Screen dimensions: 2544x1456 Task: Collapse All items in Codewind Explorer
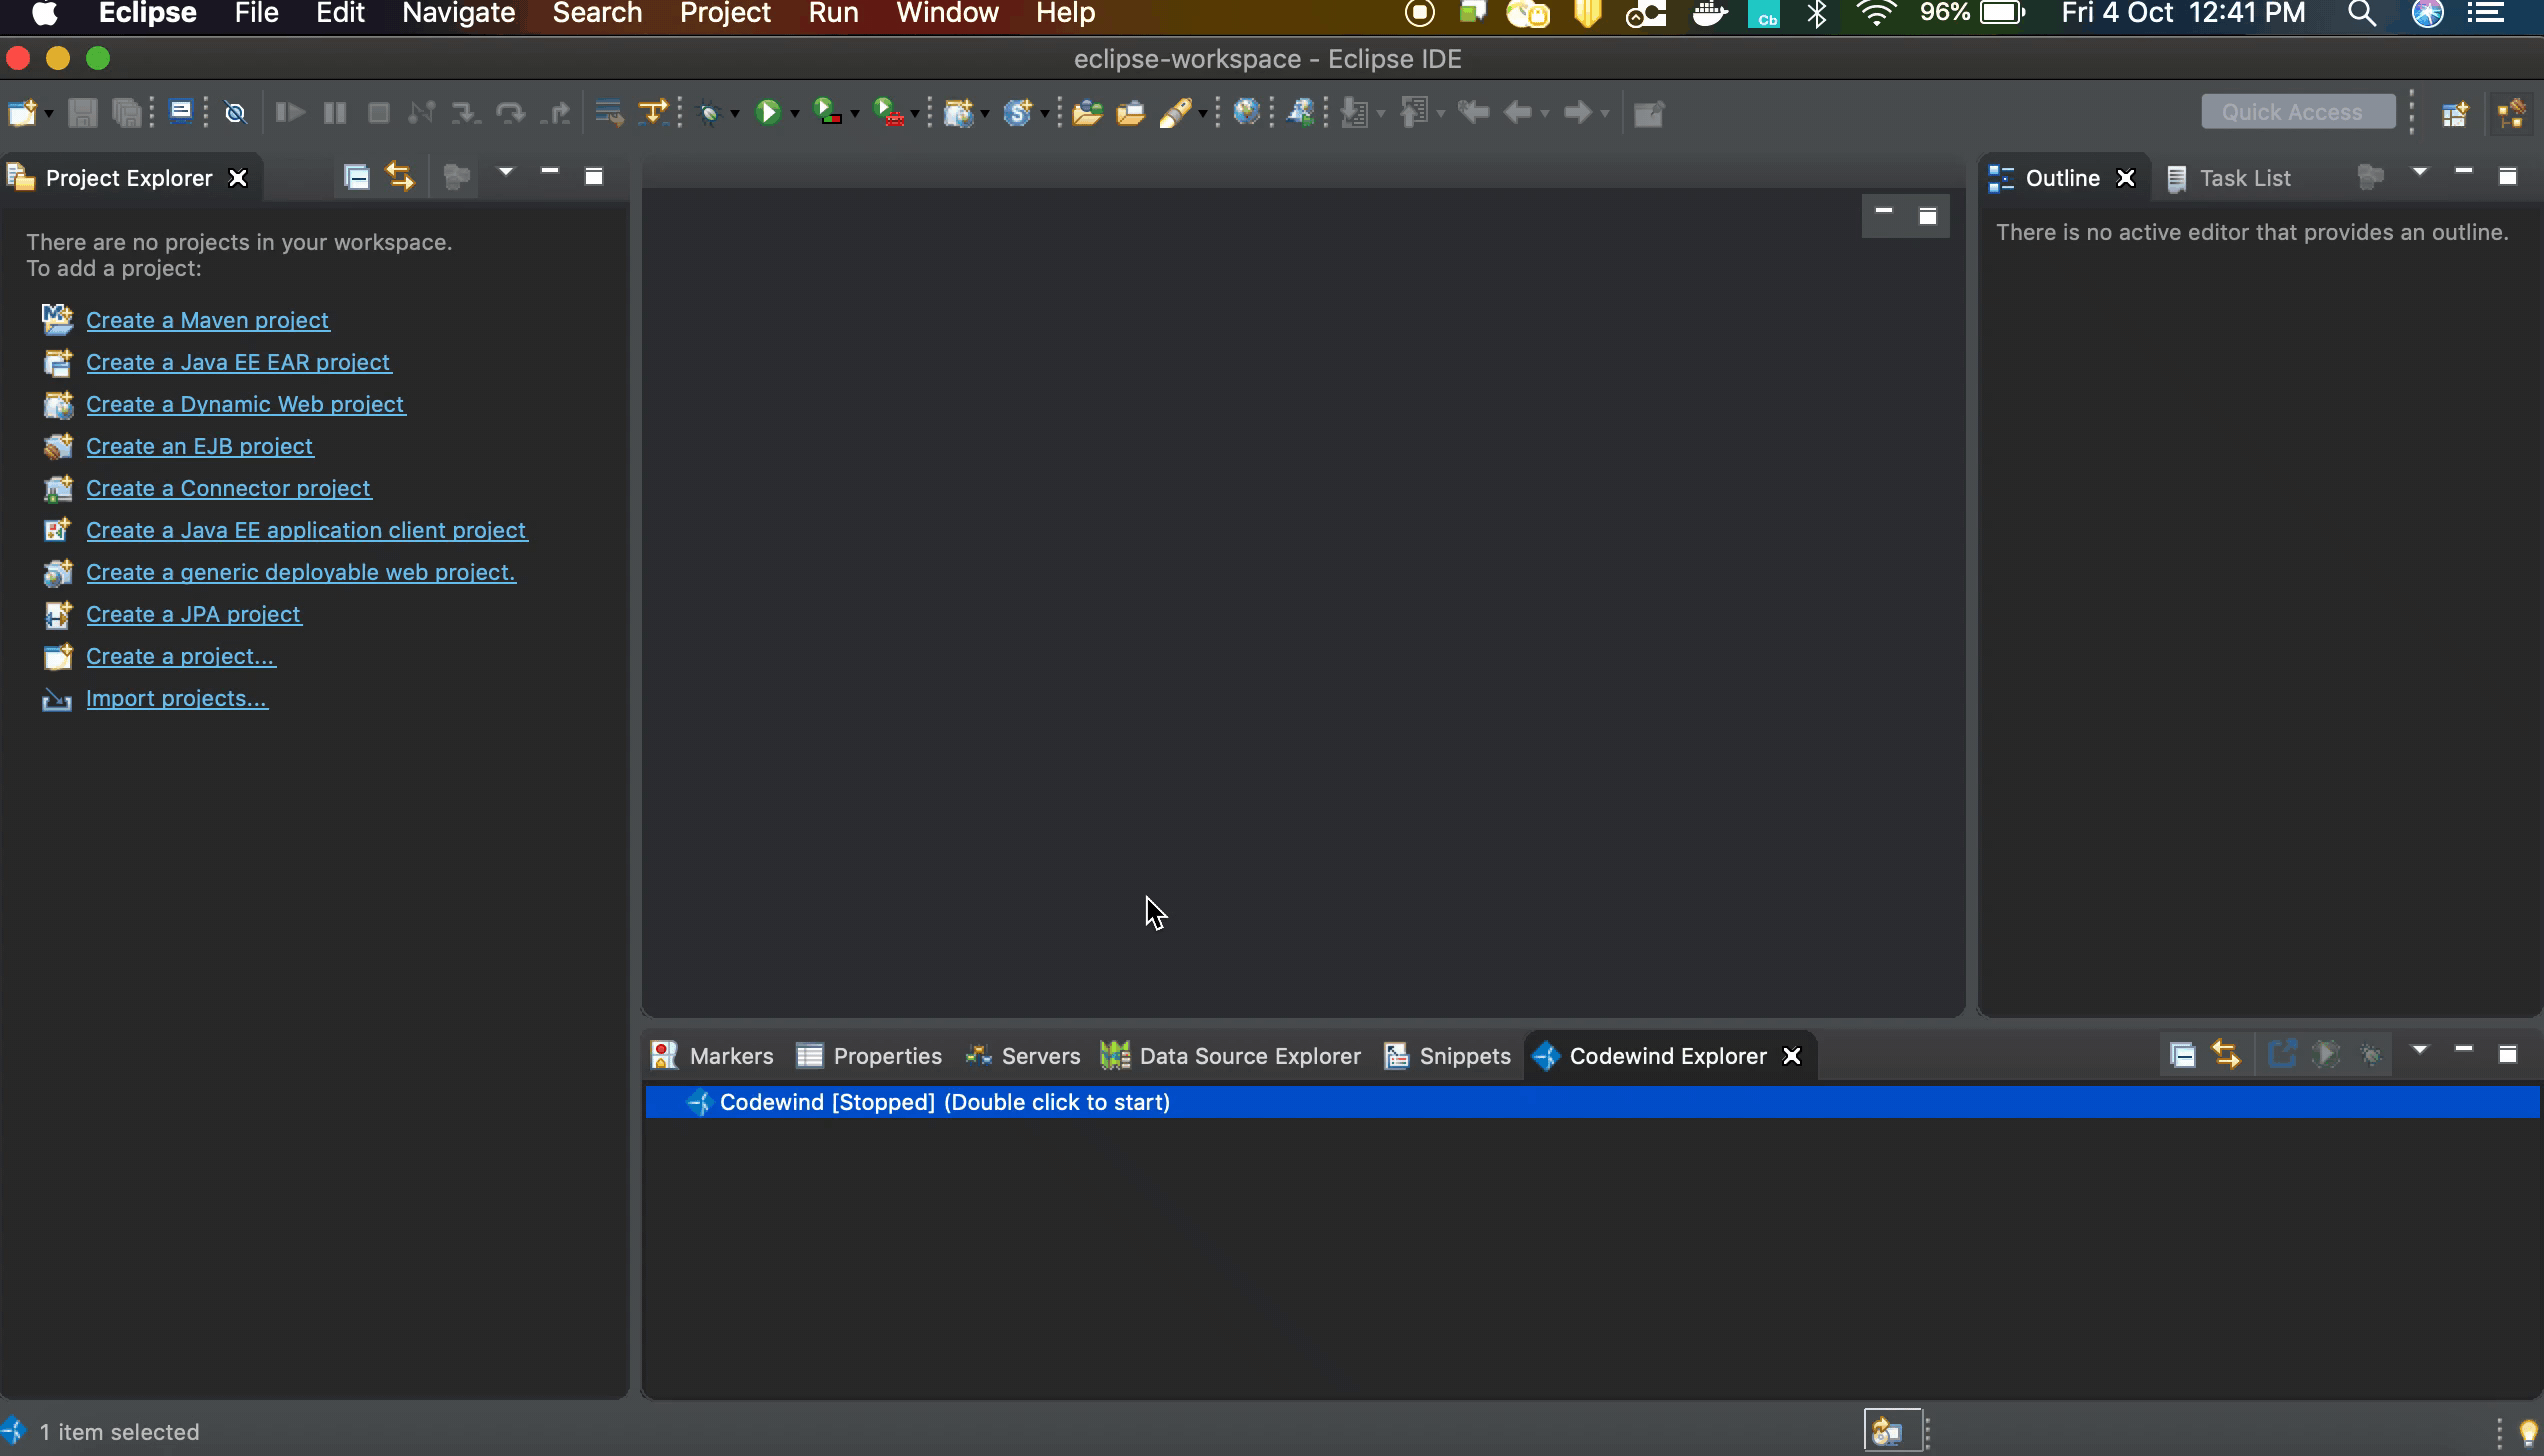(2182, 1053)
